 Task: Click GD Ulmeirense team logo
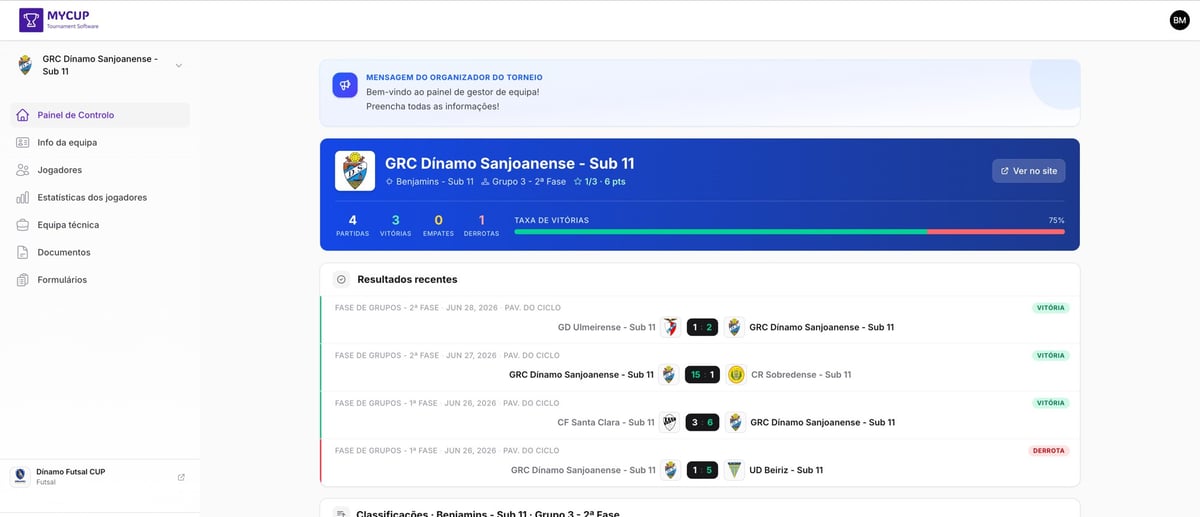[x=671, y=327]
